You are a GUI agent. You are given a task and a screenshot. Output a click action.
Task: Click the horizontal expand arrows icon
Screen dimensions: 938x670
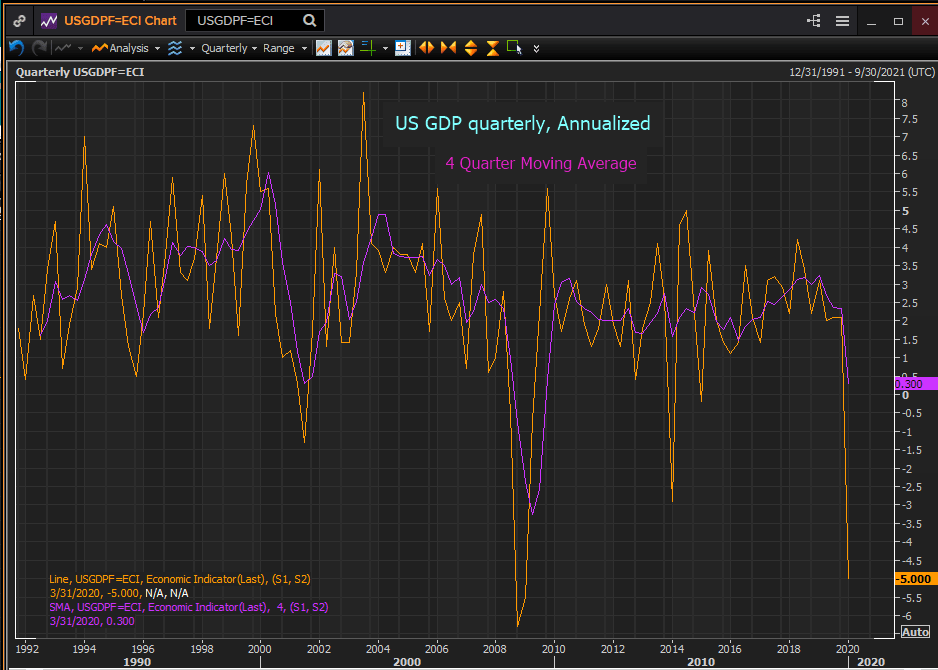coord(427,48)
